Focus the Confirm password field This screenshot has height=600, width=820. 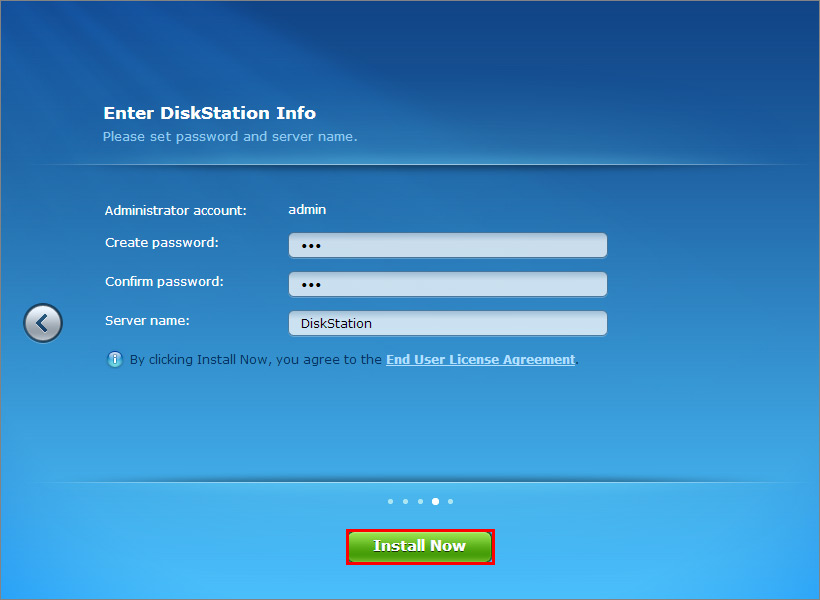pyautogui.click(x=448, y=285)
